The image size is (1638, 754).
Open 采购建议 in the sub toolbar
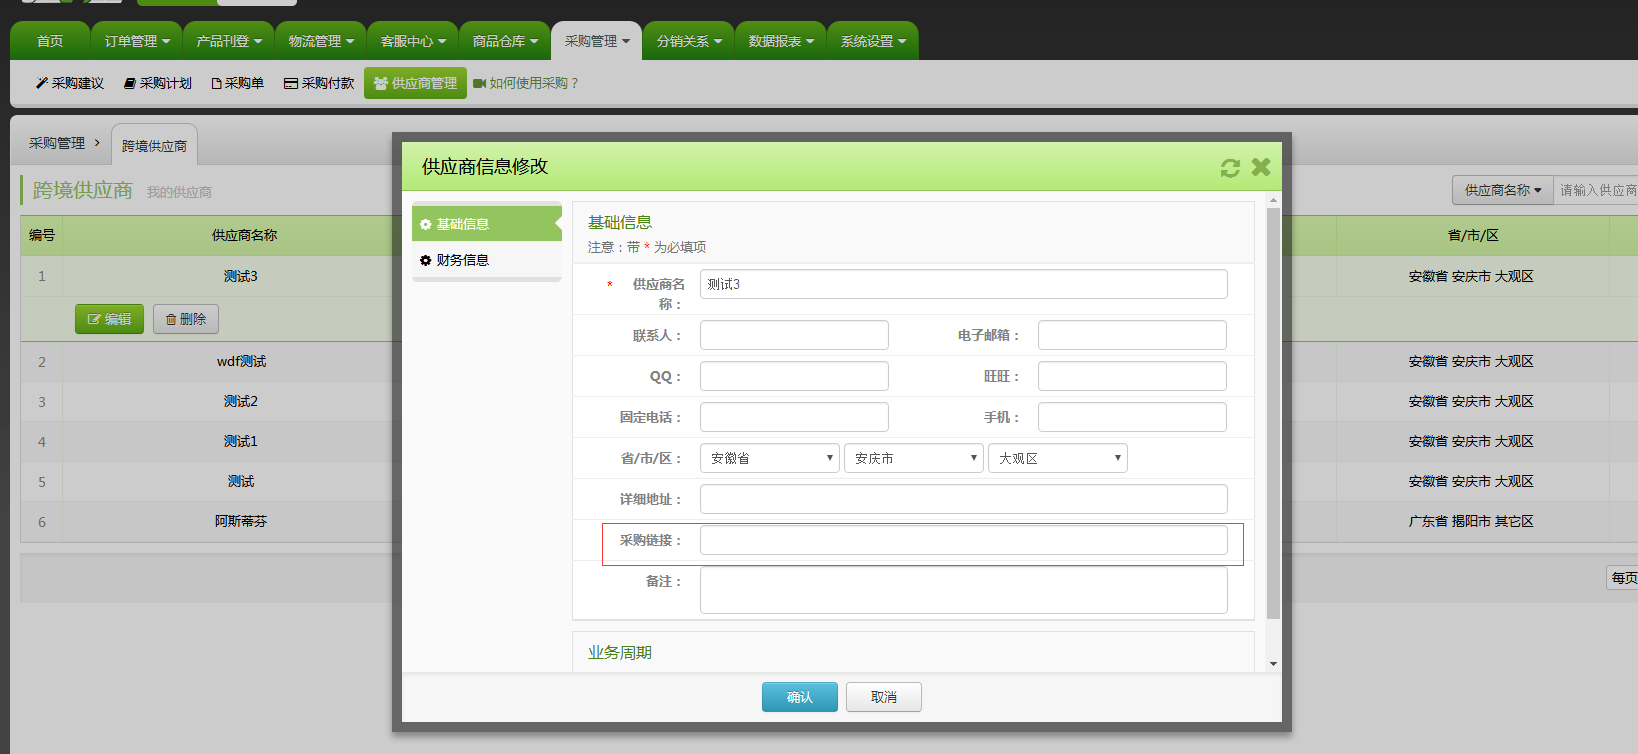tap(70, 83)
